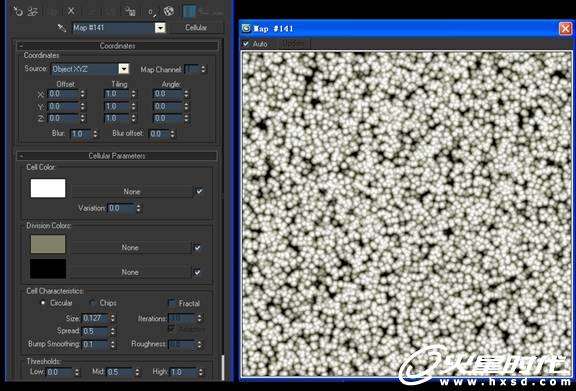Open the gray-green Division Color swatch
Screen dimensions: 576x391
[48, 244]
